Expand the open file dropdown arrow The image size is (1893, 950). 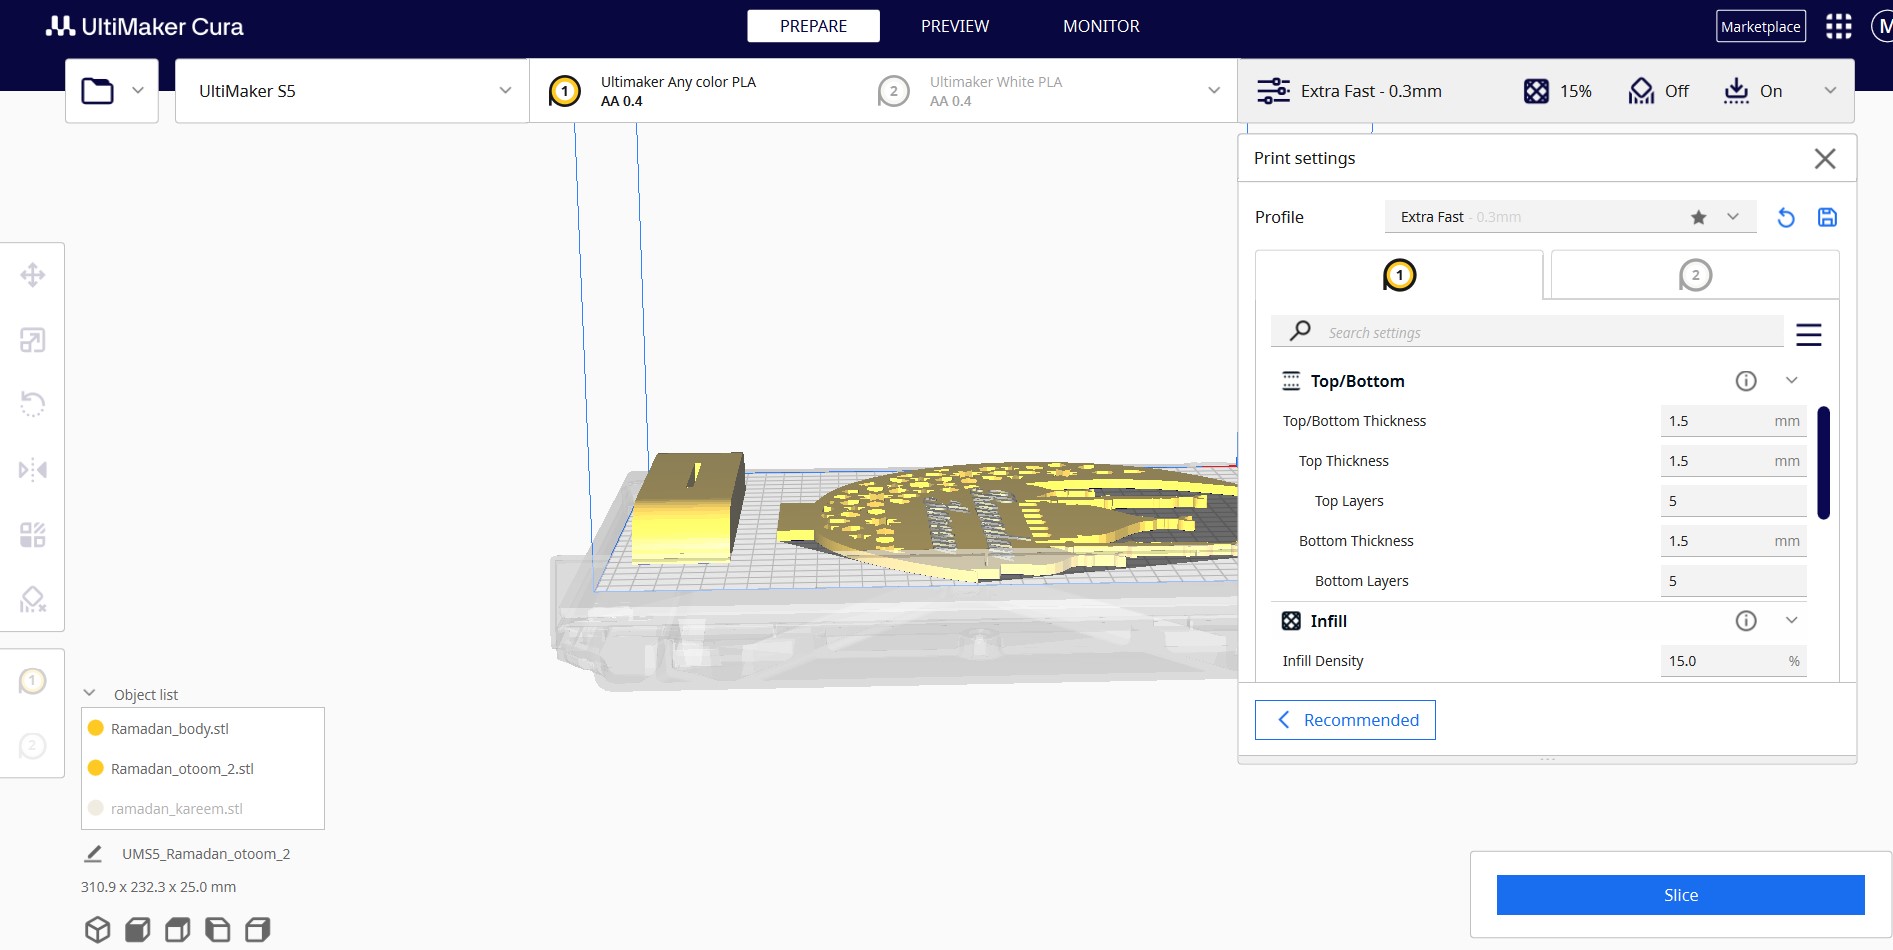click(x=138, y=91)
